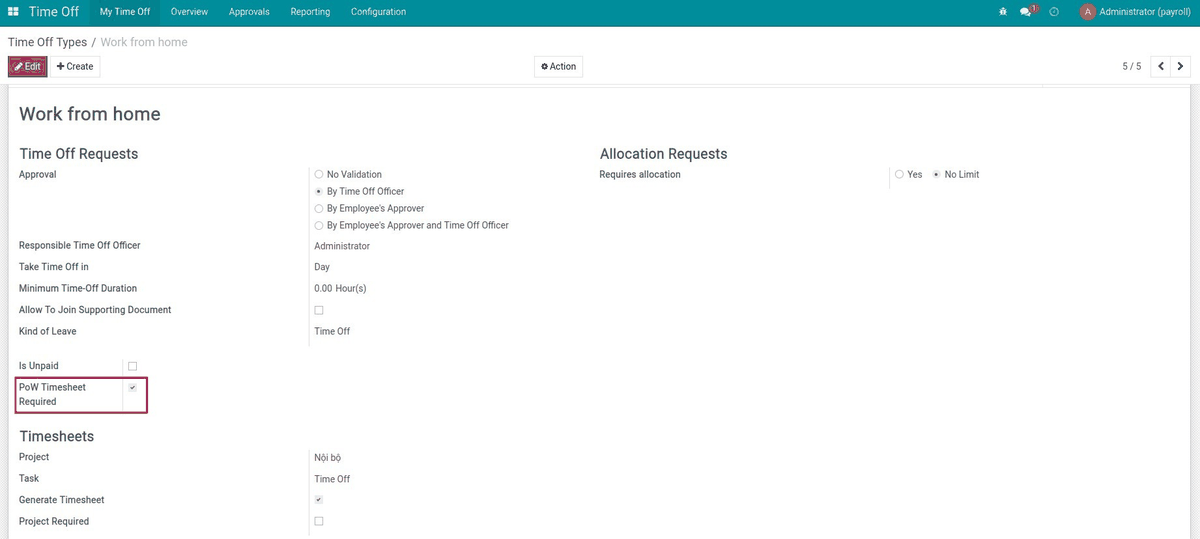This screenshot has height=539, width=1200.
Task: Click the Edit button
Action: tap(28, 66)
